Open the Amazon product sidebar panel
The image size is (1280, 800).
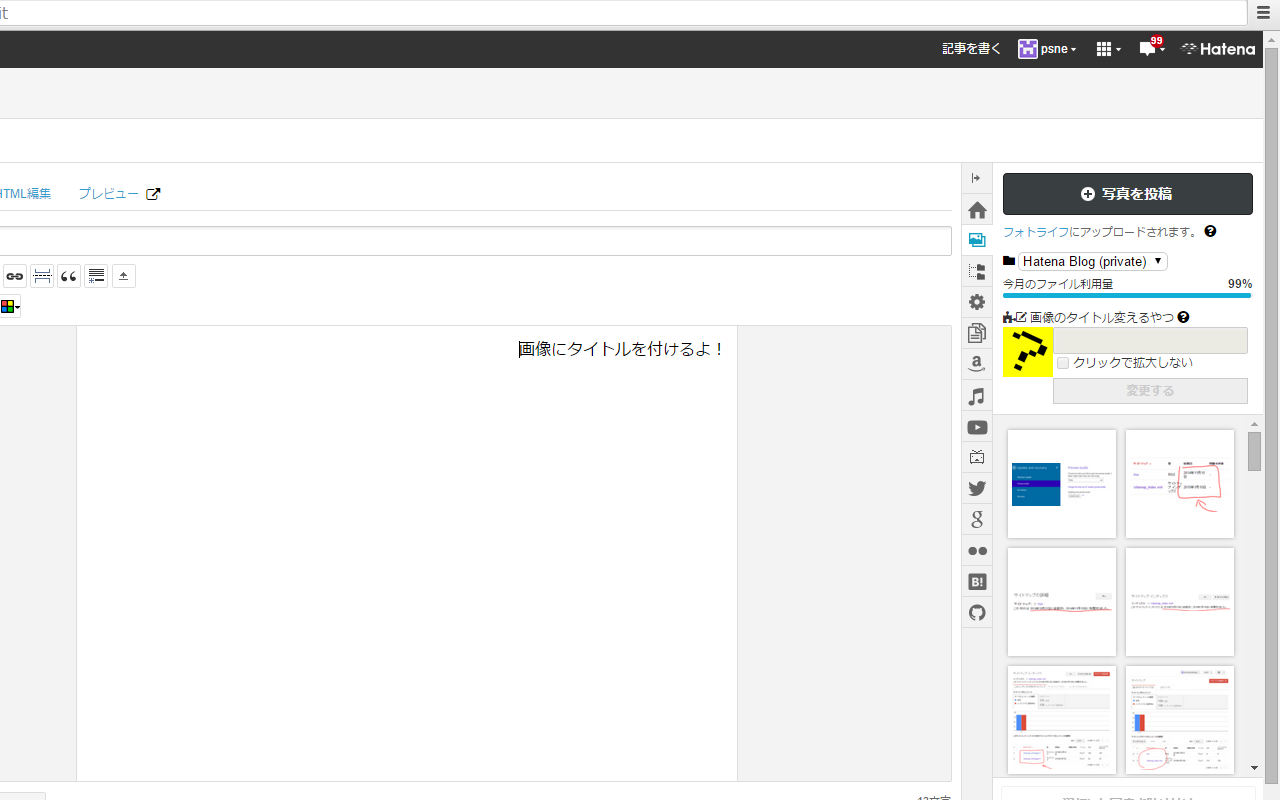pos(977,364)
